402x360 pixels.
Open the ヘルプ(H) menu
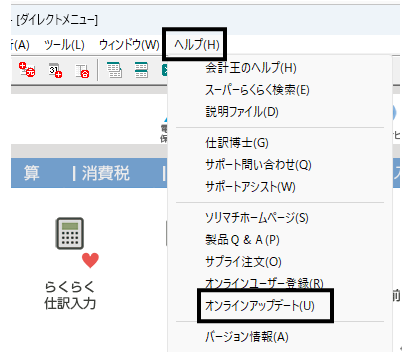[197, 44]
